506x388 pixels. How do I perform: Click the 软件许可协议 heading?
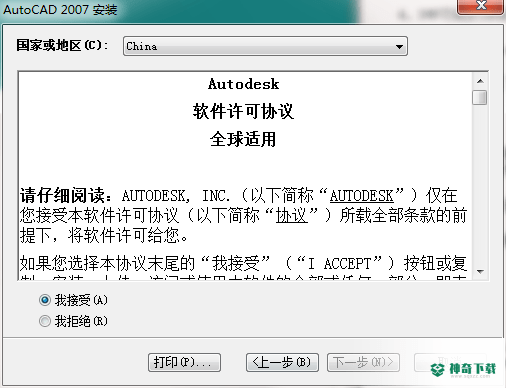click(243, 111)
